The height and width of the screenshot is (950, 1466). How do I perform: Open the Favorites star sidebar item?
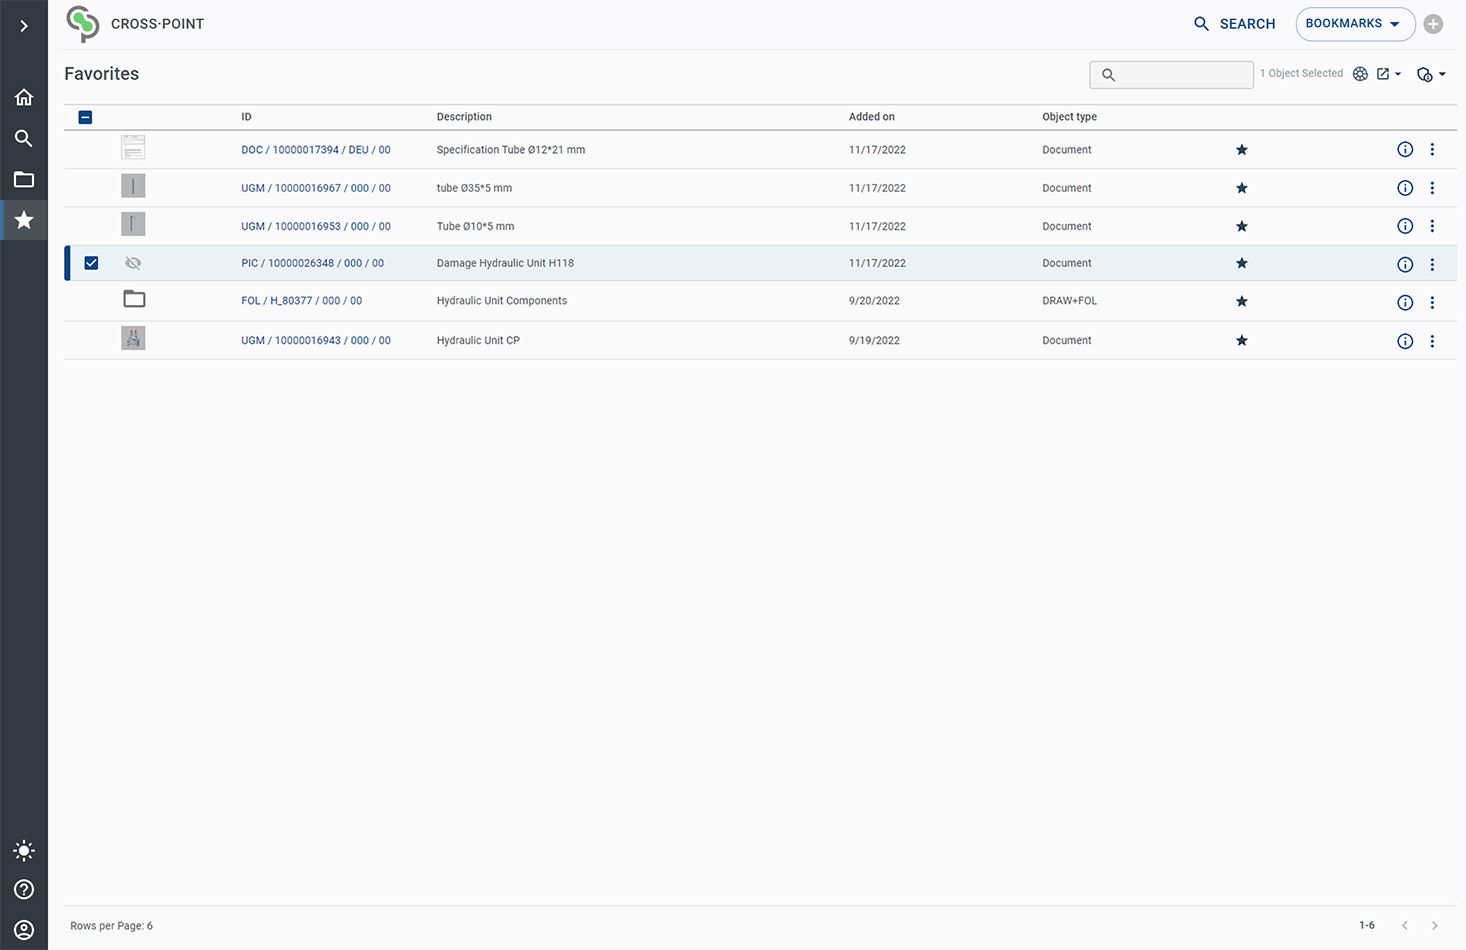[x=24, y=220]
